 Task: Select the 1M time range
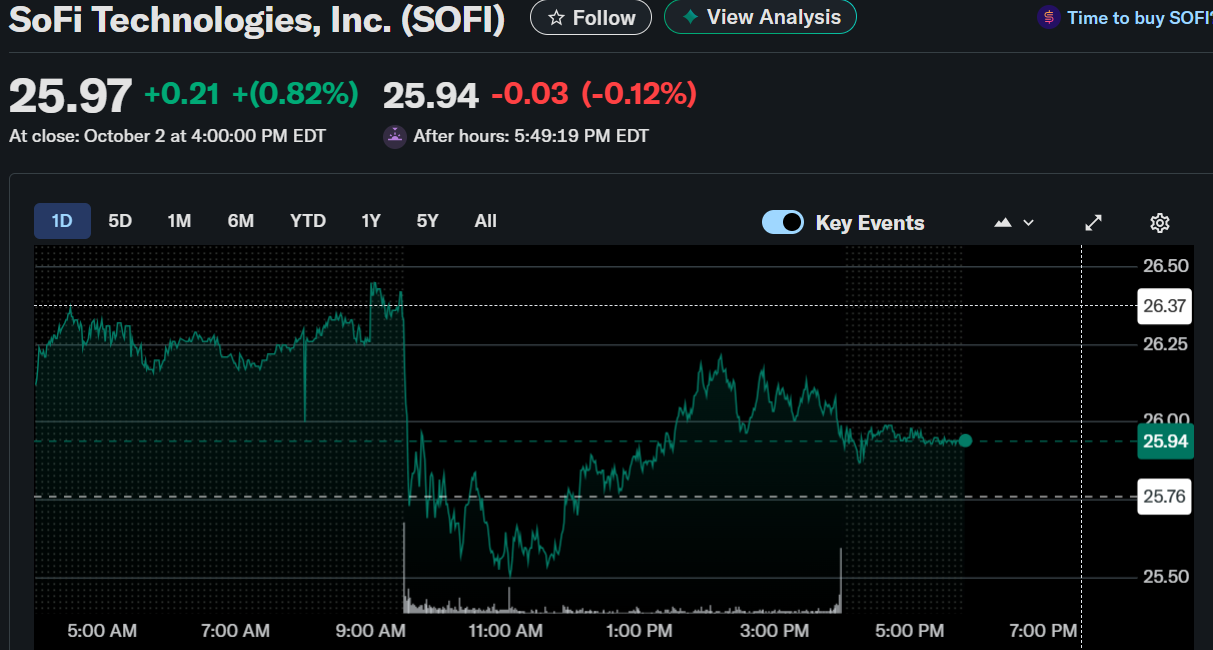pyautogui.click(x=179, y=221)
